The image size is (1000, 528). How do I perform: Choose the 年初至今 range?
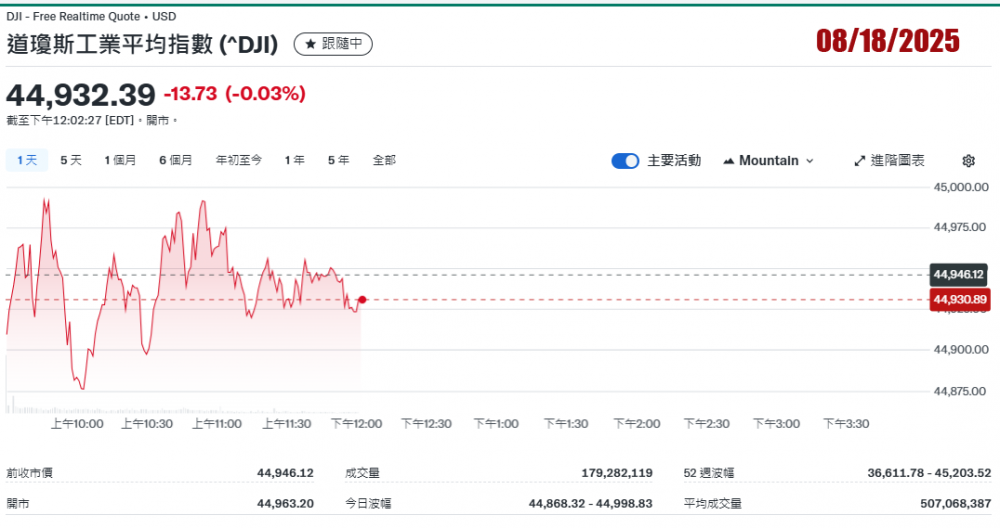[238, 160]
